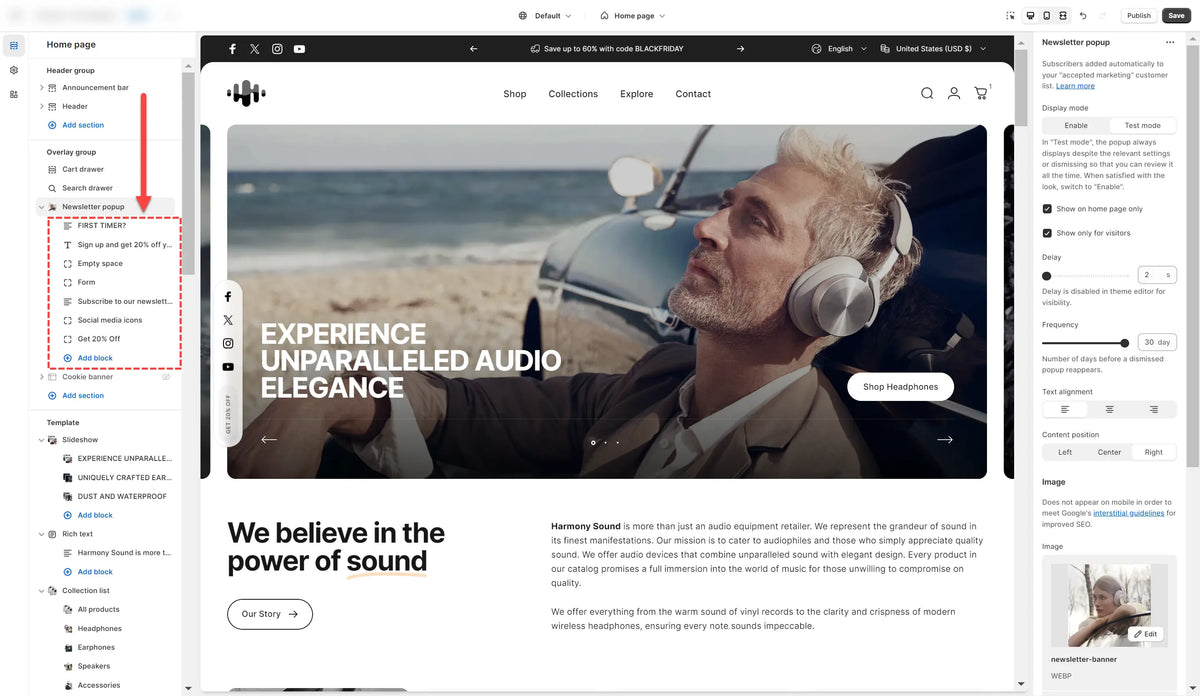Toggle Show on home page only checkbox

[x=1047, y=209]
